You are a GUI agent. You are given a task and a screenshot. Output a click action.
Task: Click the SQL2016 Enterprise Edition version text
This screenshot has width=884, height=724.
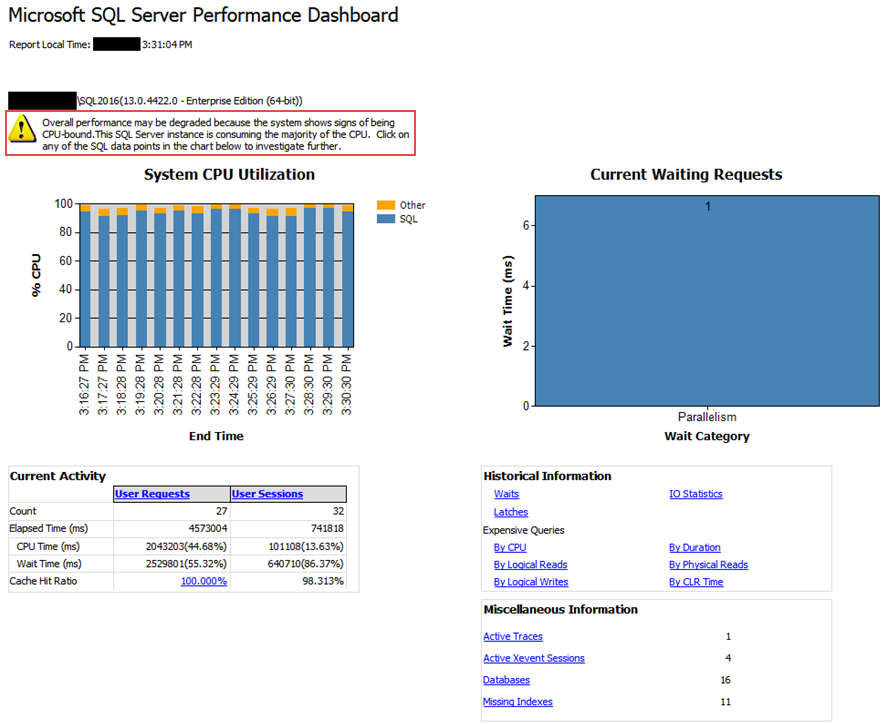191,101
